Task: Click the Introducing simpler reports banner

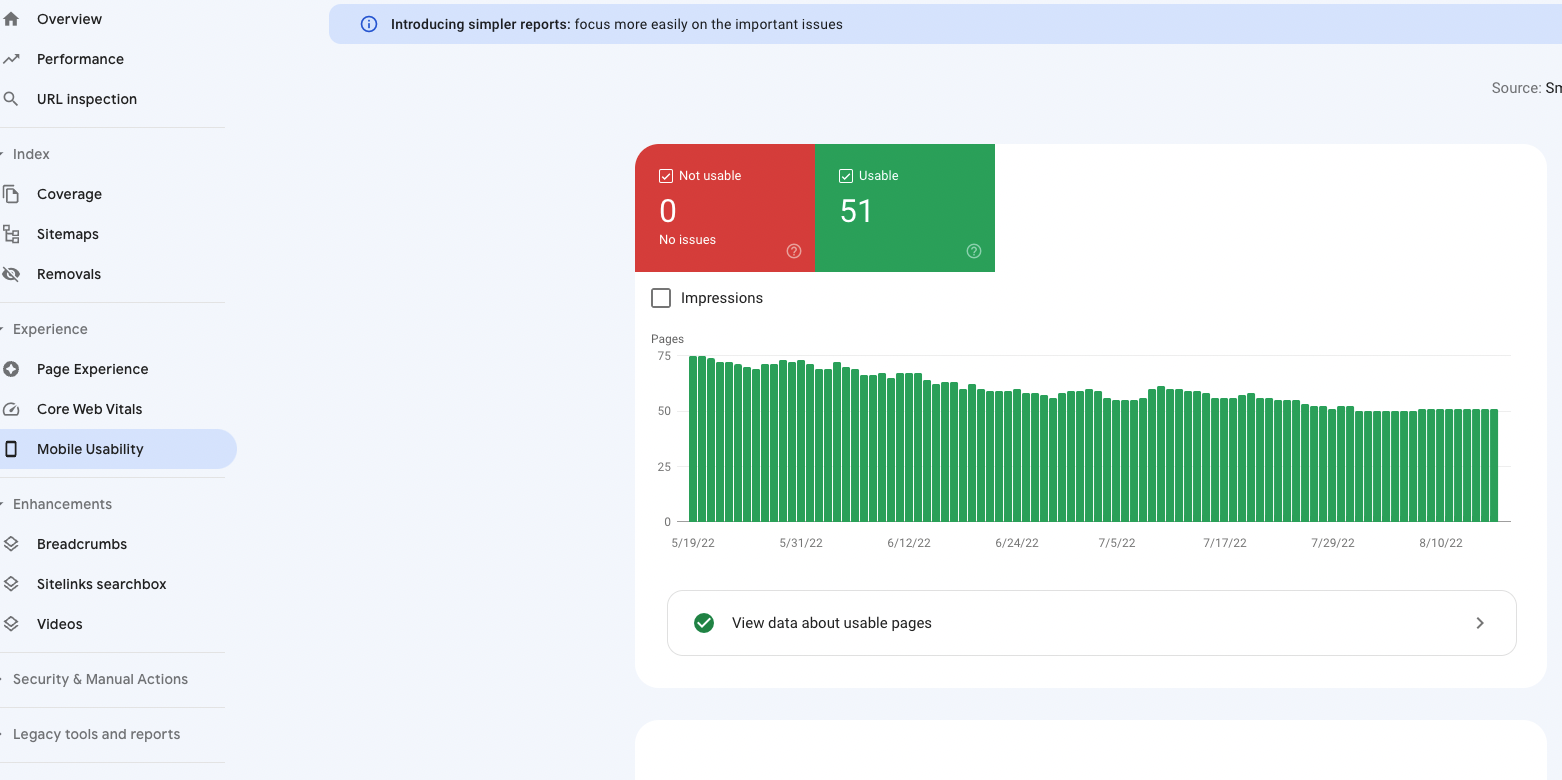Action: point(945,24)
